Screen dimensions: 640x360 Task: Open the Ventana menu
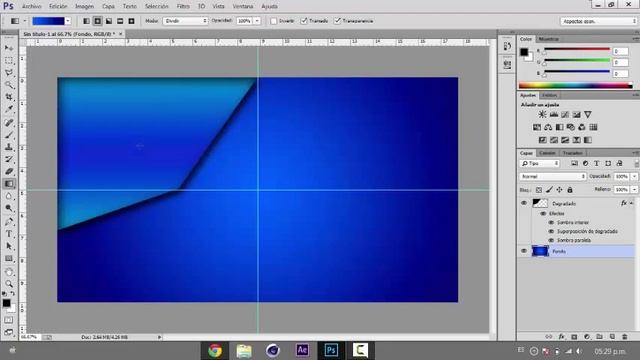coord(242,6)
